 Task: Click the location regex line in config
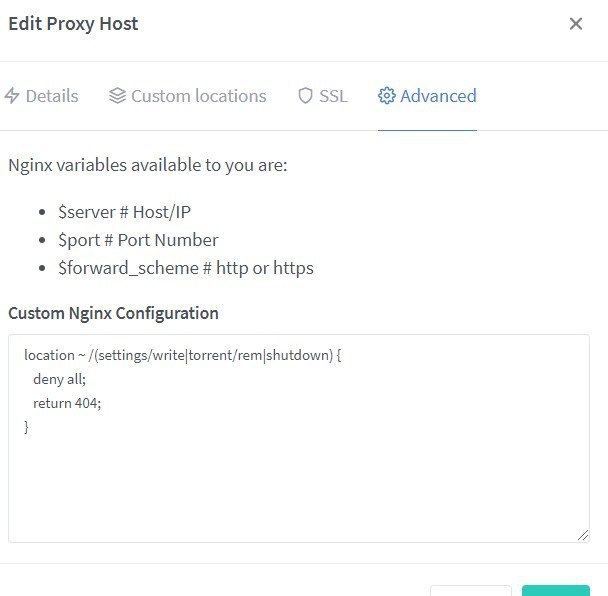tap(182, 355)
